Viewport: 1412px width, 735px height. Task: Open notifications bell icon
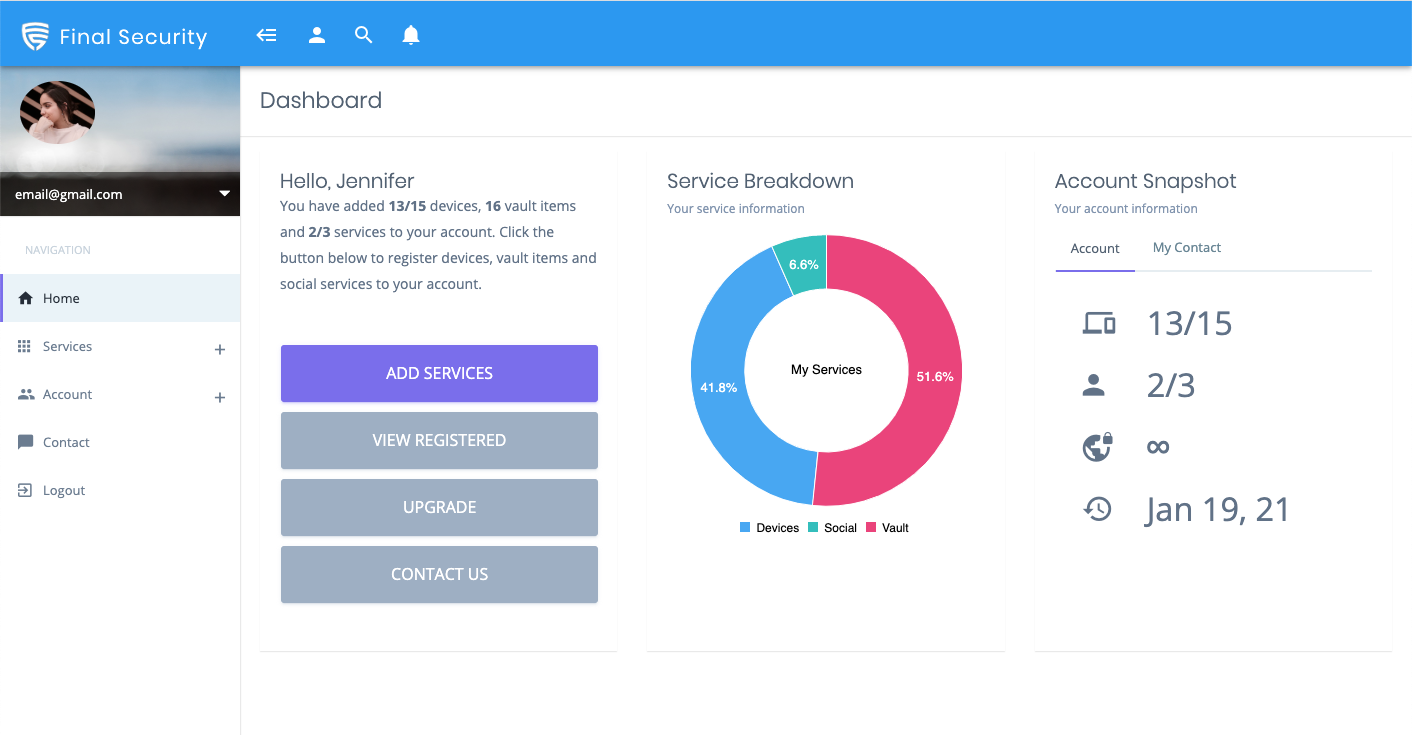pos(411,35)
